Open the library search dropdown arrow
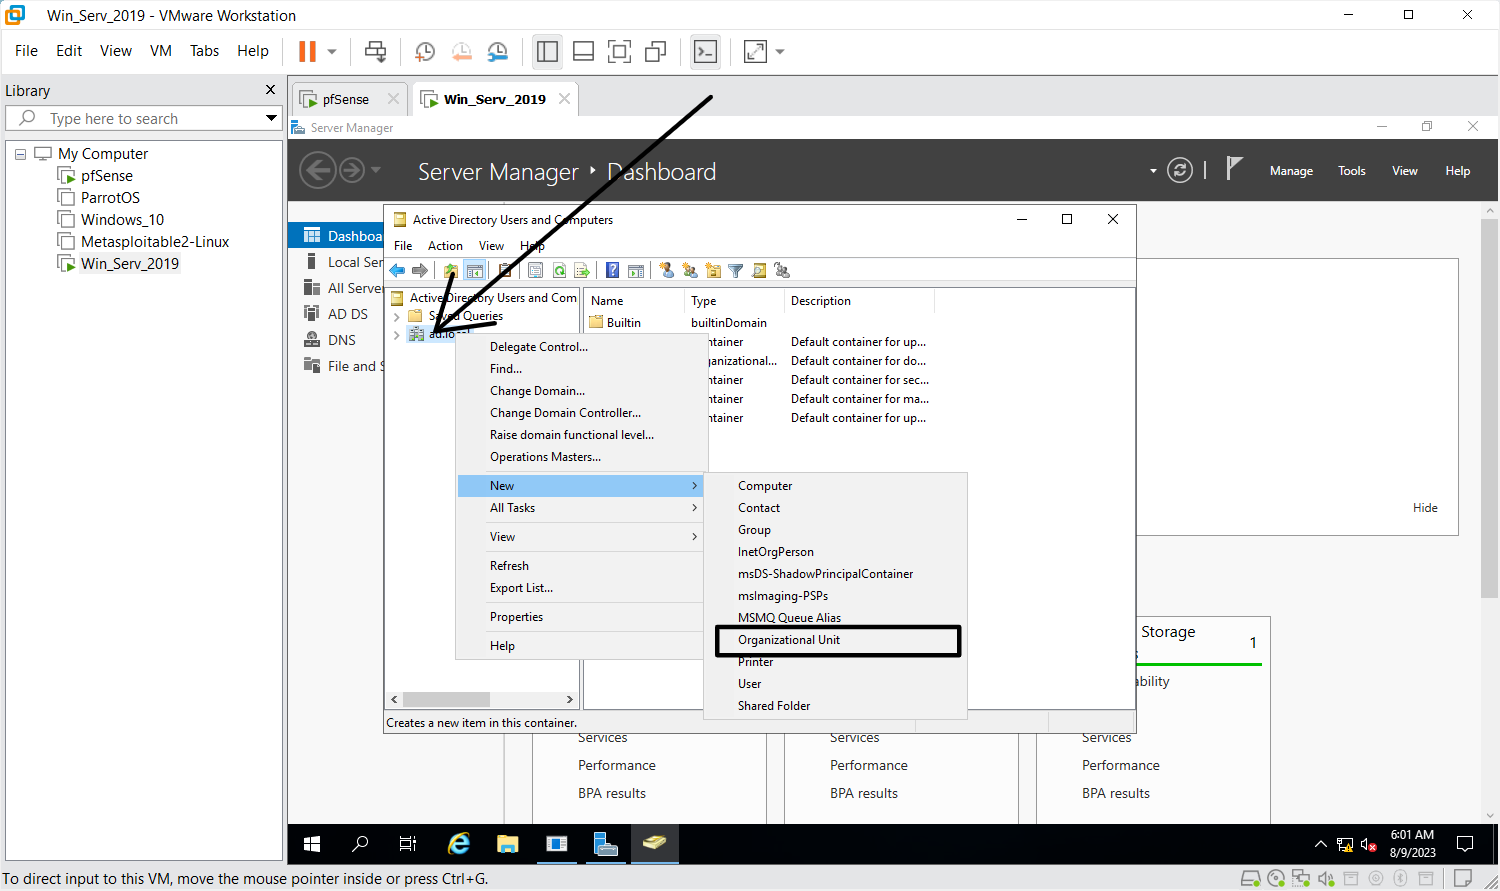The width and height of the screenshot is (1500, 891). pos(271,118)
